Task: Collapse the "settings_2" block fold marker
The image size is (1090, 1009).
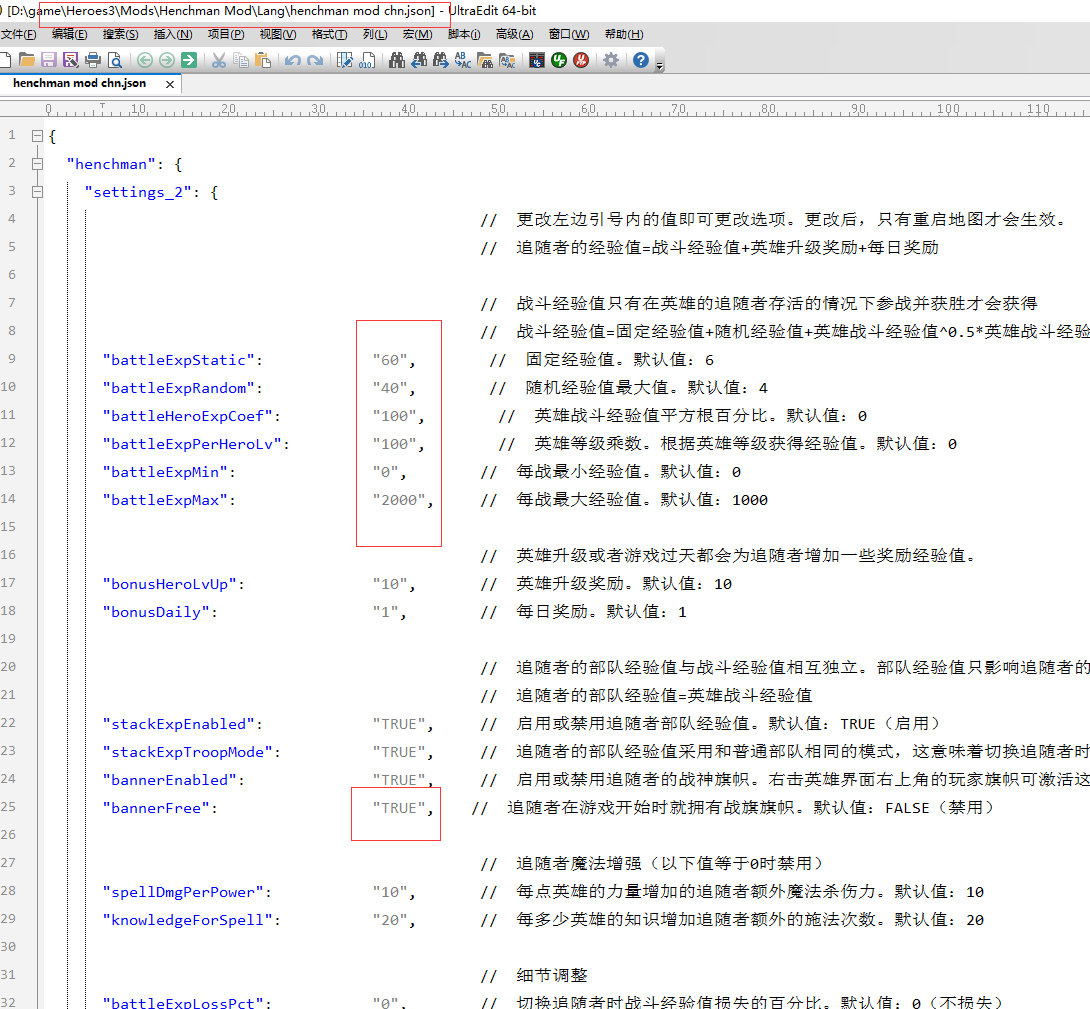Action: coord(37,192)
